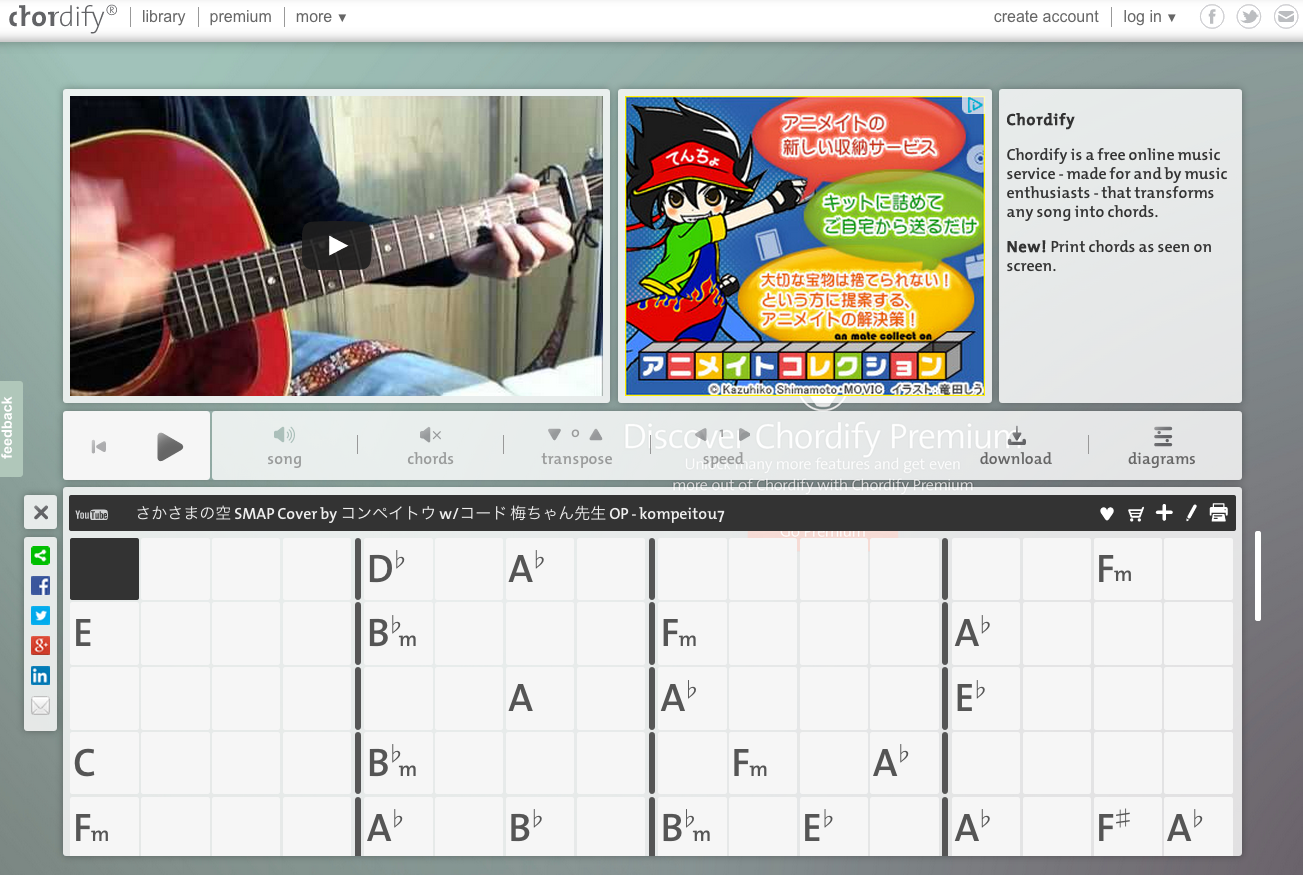Share on Google Plus
This screenshot has height=875, width=1303.
click(40, 646)
